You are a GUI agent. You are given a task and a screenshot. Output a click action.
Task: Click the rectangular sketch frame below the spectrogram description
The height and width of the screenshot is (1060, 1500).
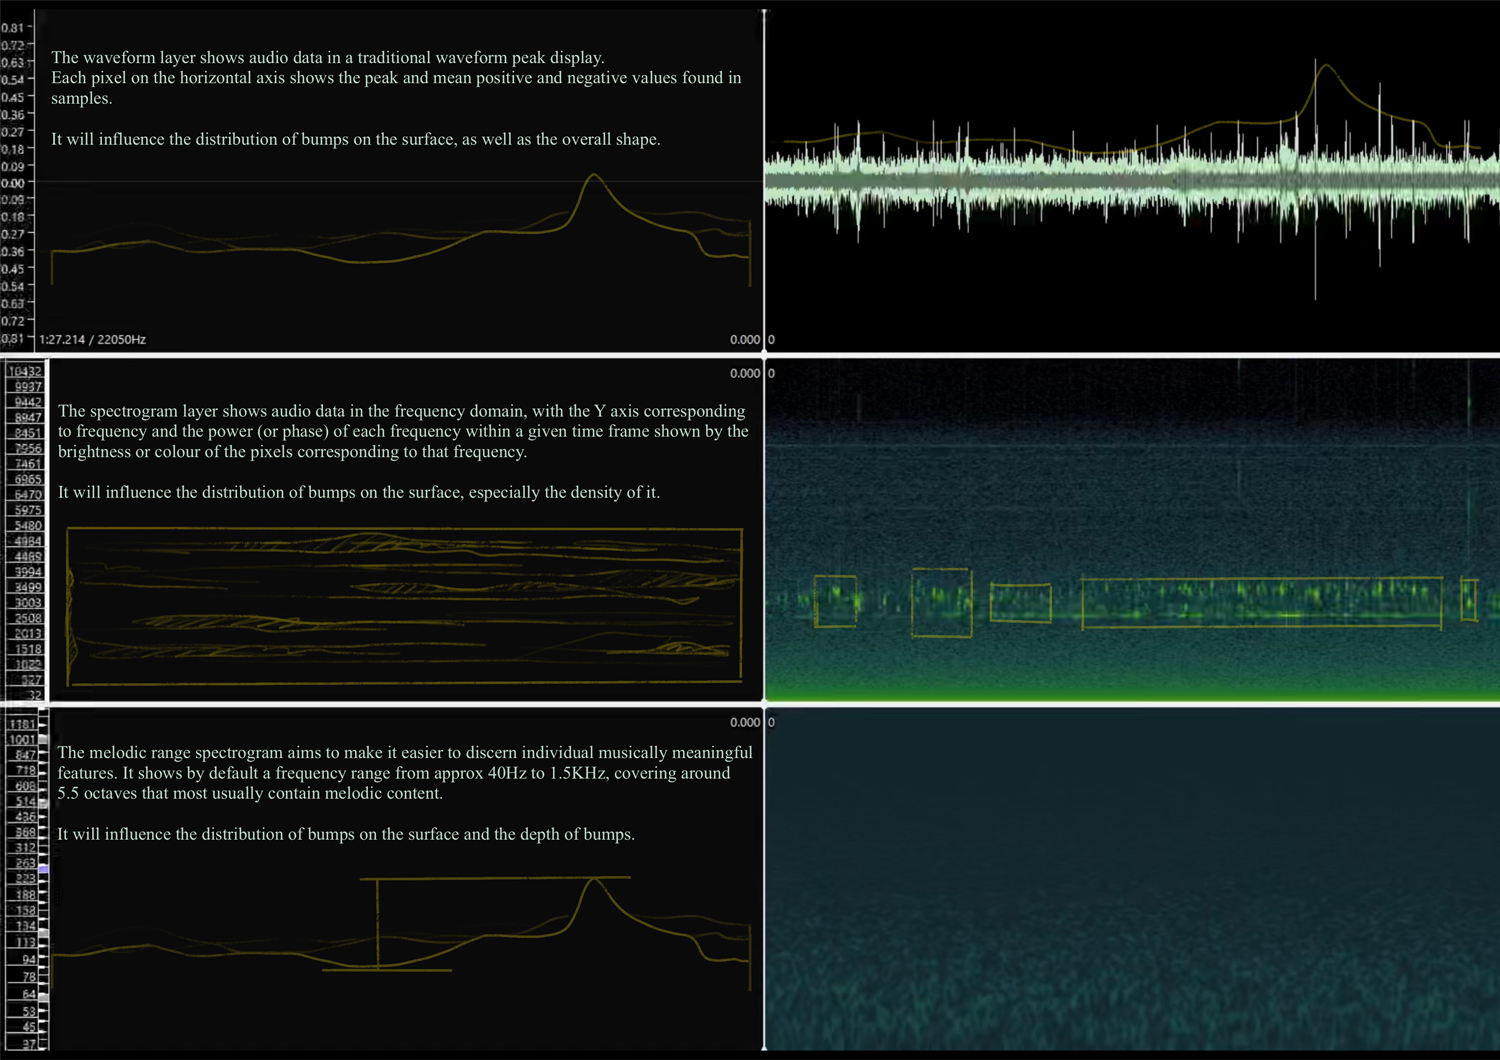[404, 606]
